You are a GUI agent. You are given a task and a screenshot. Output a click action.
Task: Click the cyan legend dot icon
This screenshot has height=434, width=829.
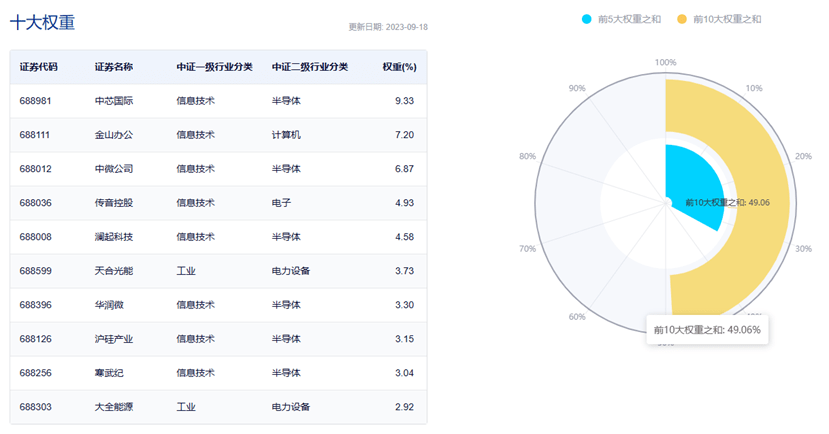click(x=587, y=19)
